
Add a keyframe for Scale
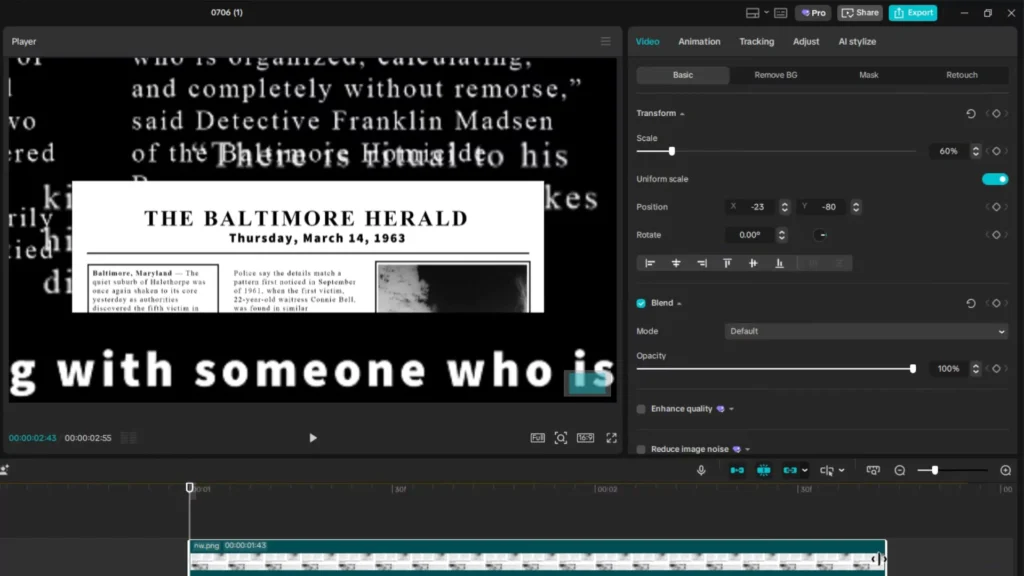point(996,152)
